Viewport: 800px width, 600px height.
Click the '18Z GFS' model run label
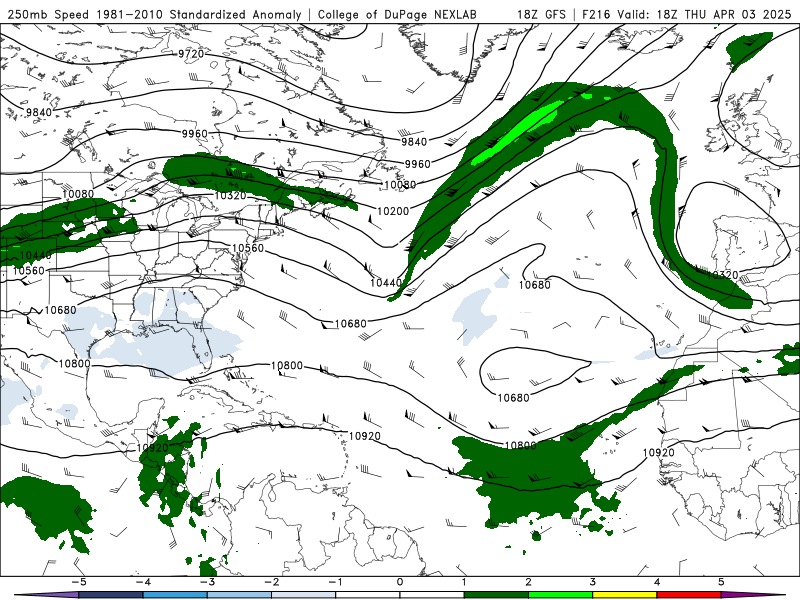pos(541,14)
